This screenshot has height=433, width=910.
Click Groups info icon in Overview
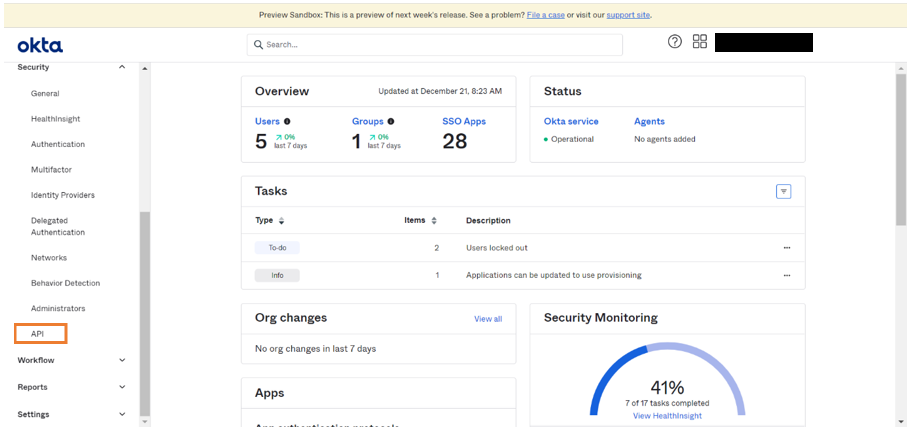390,122
